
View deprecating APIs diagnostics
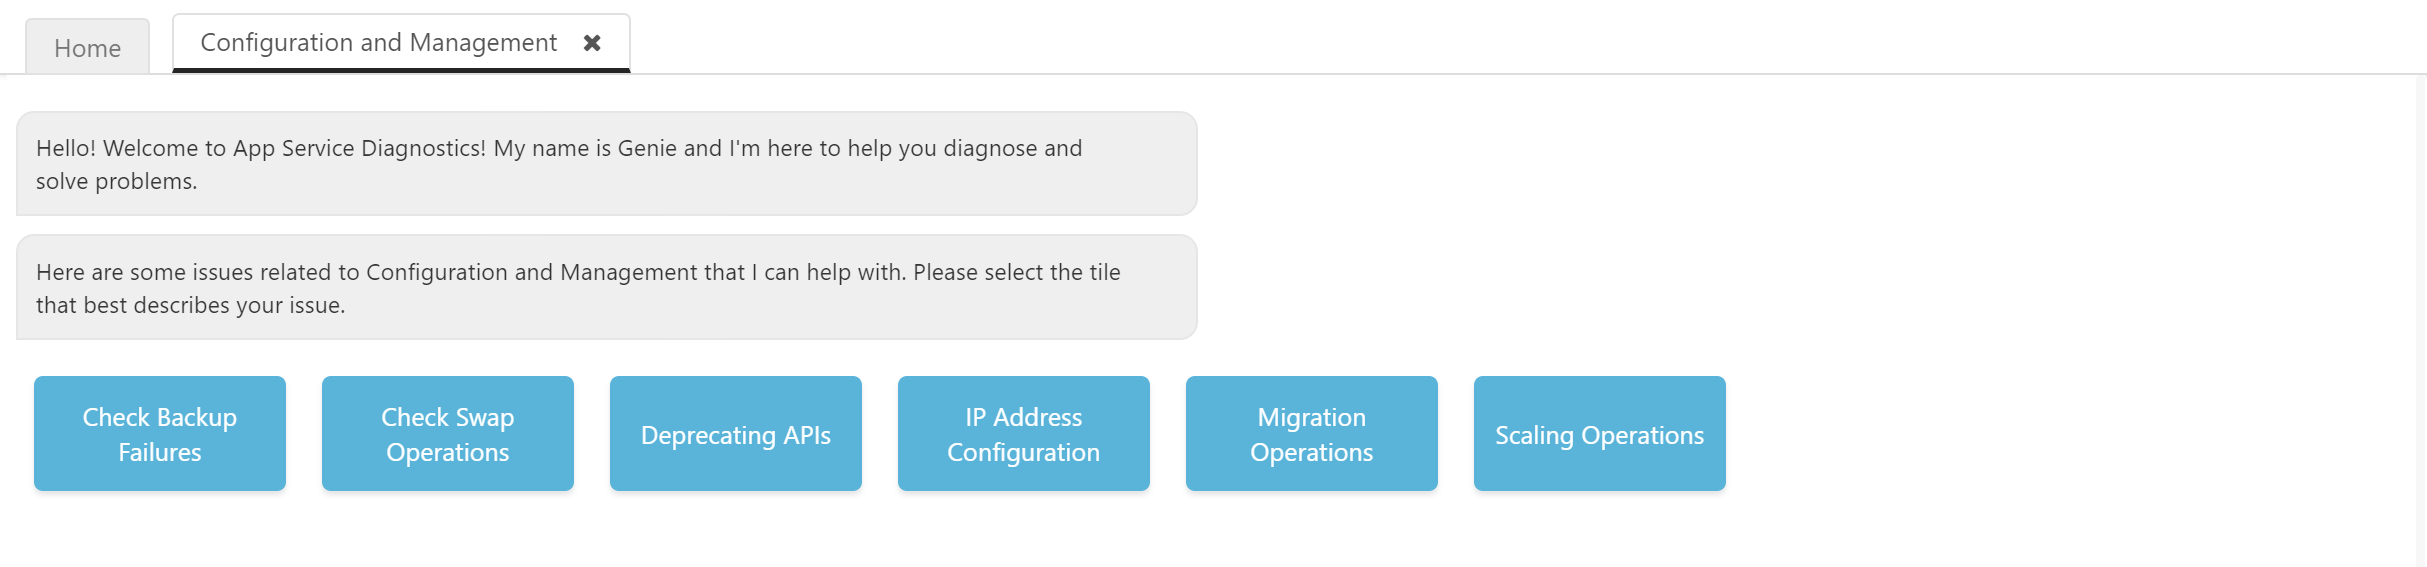coord(736,434)
